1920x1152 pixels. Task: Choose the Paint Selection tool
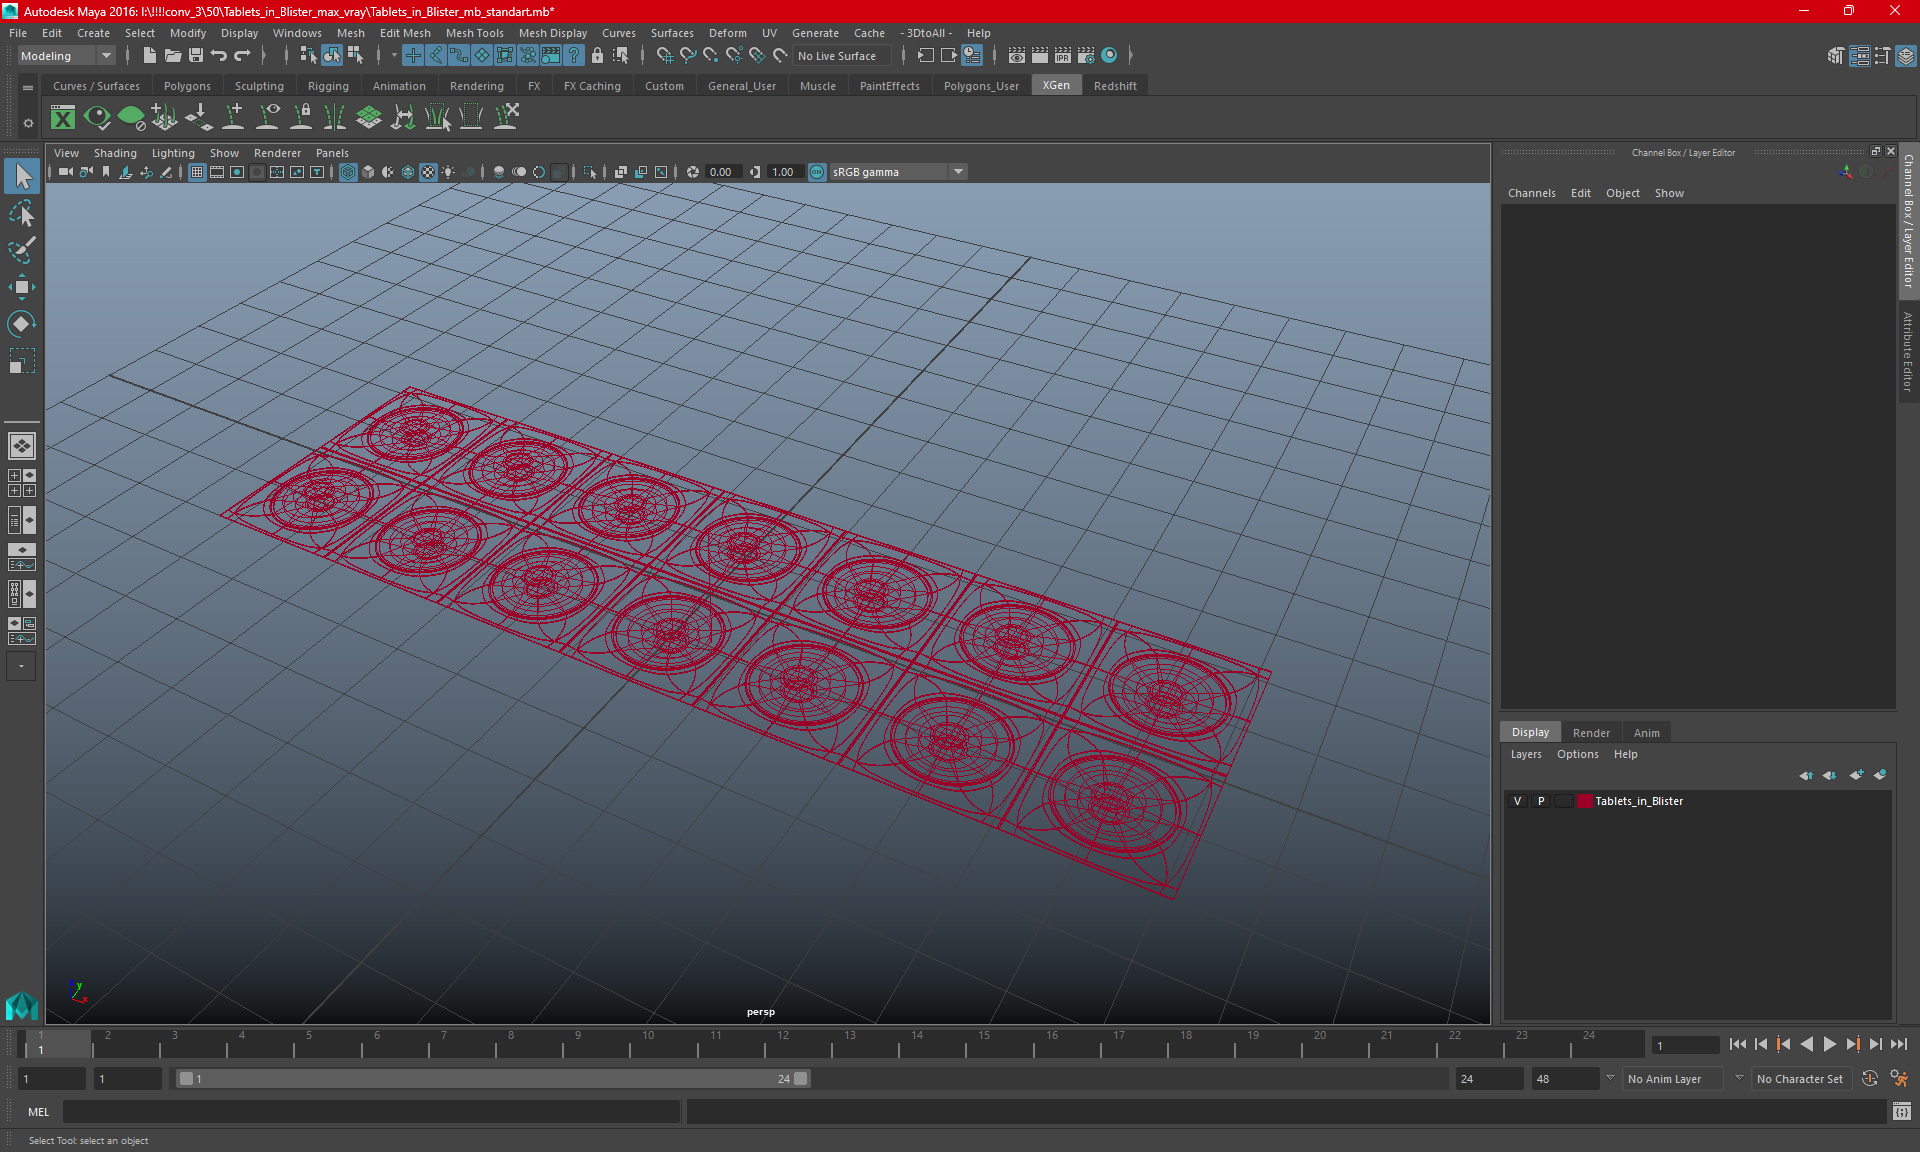click(x=22, y=250)
